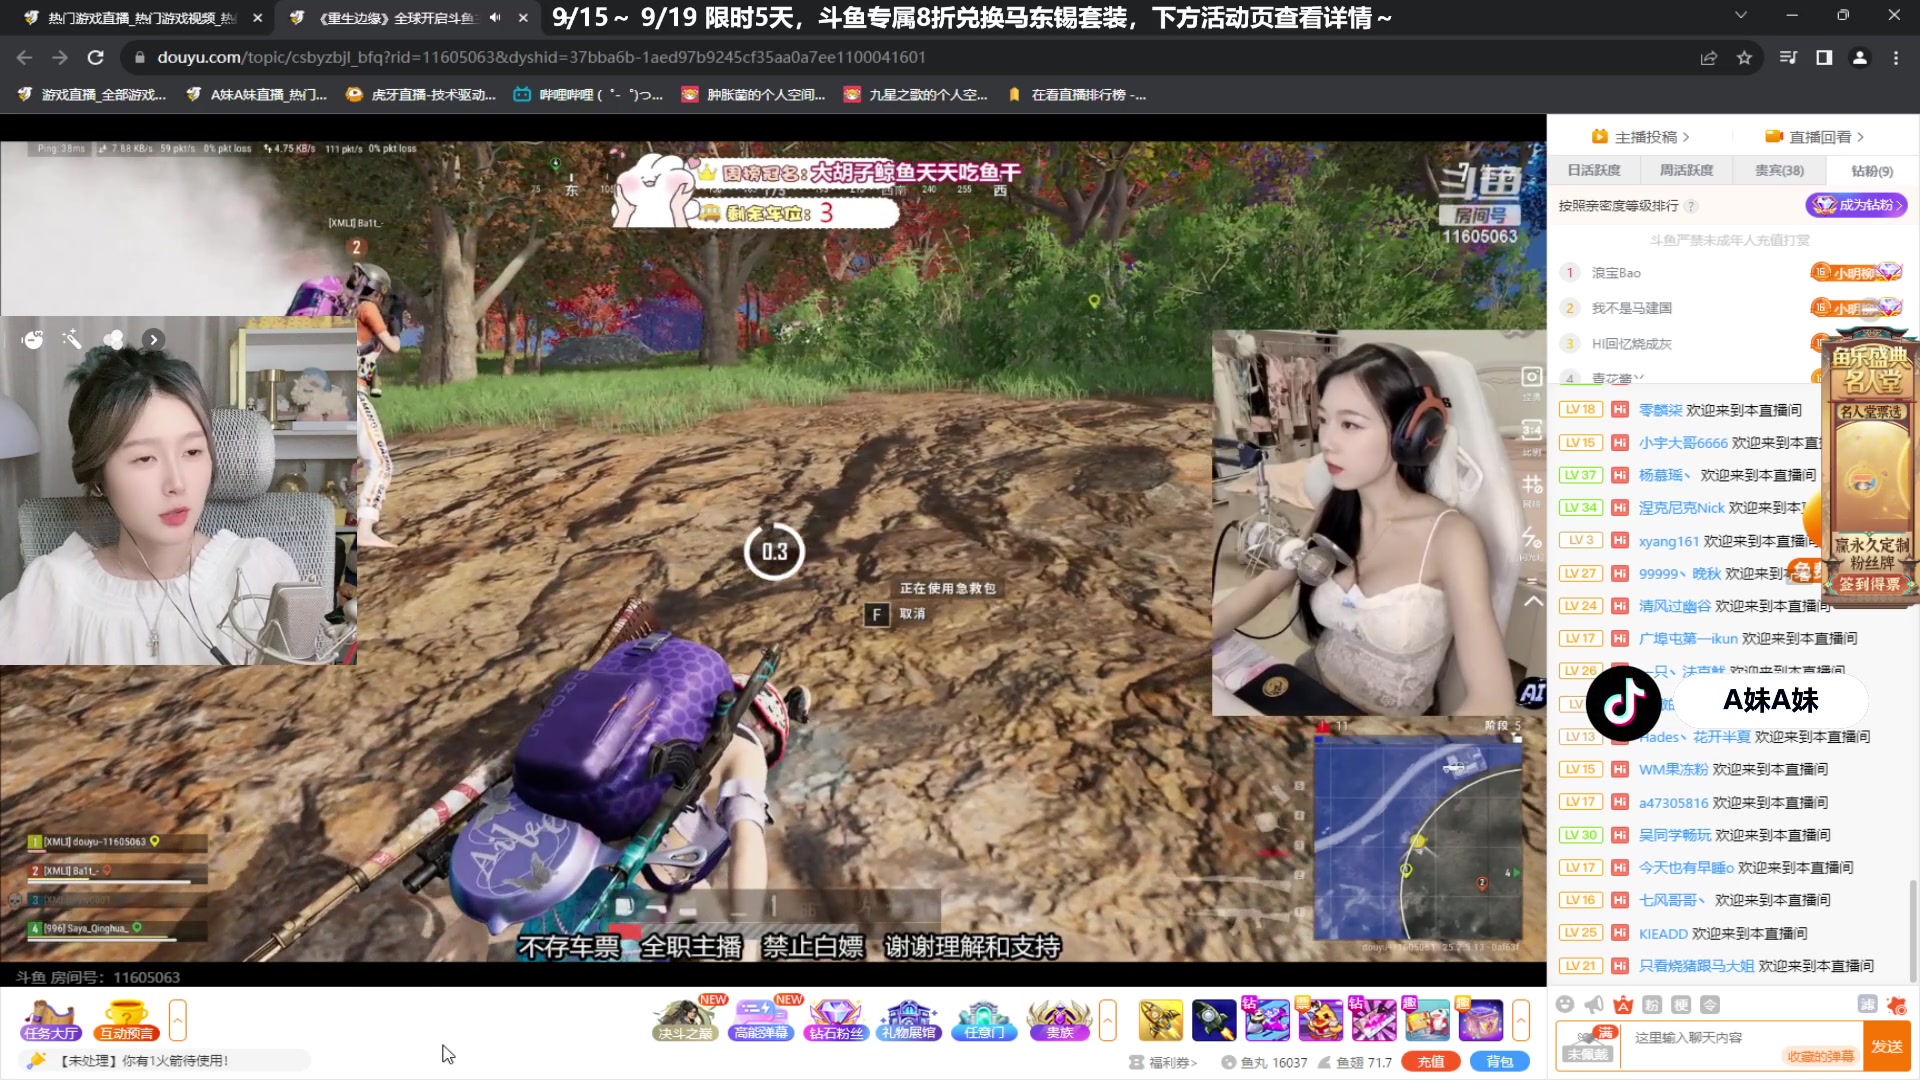Click username KIEADD in chat
The height and width of the screenshot is (1080, 1920).
tap(1663, 934)
